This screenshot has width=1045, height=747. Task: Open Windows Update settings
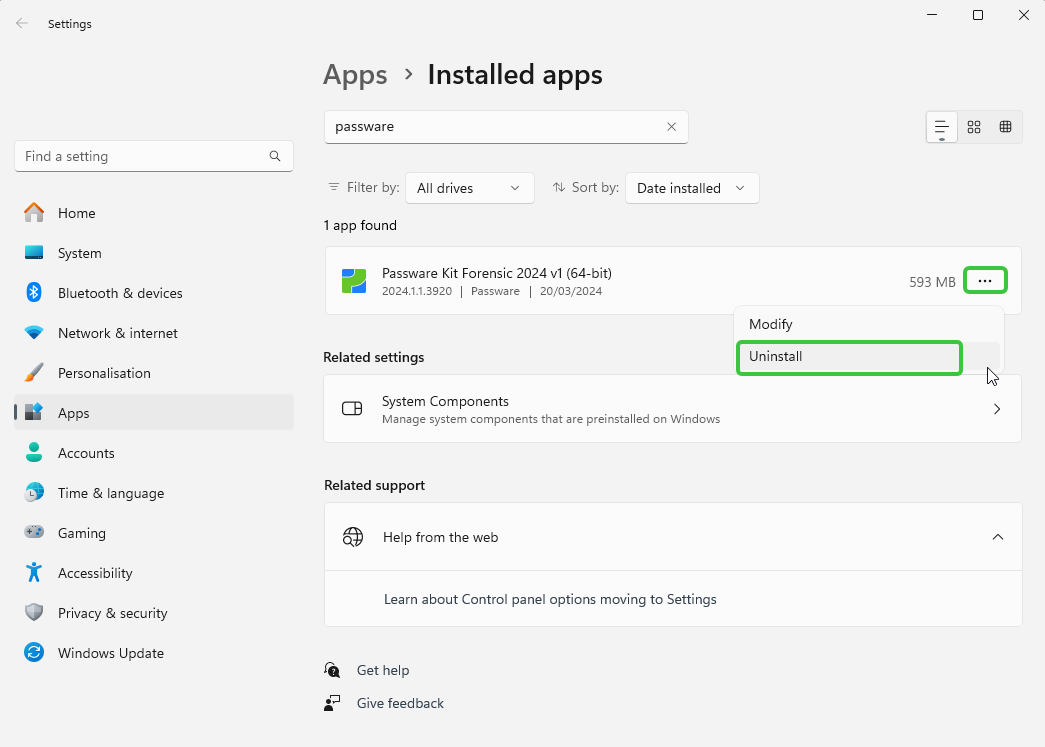click(x=154, y=653)
